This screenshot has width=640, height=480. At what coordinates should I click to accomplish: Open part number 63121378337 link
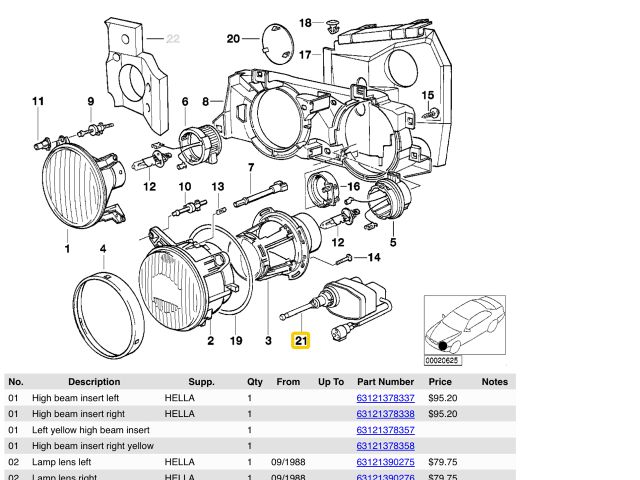pos(385,398)
